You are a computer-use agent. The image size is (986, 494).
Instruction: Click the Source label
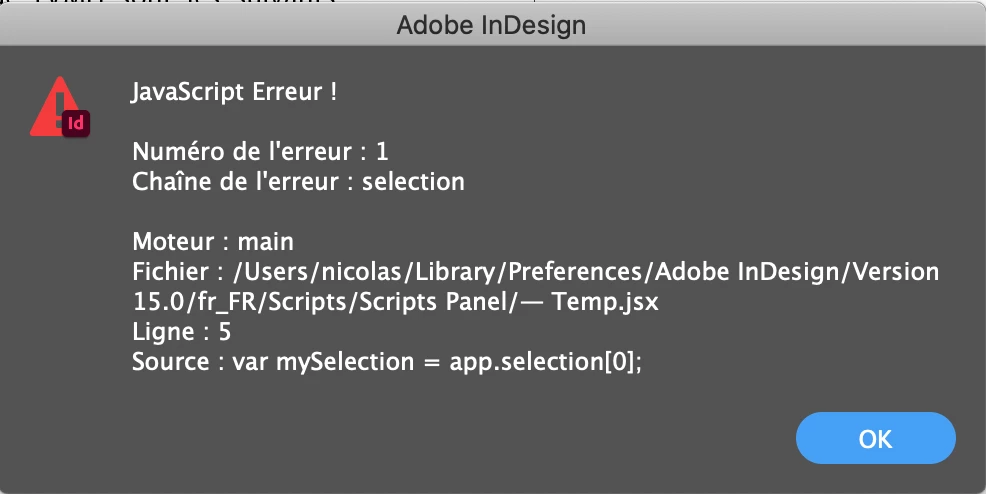170,362
